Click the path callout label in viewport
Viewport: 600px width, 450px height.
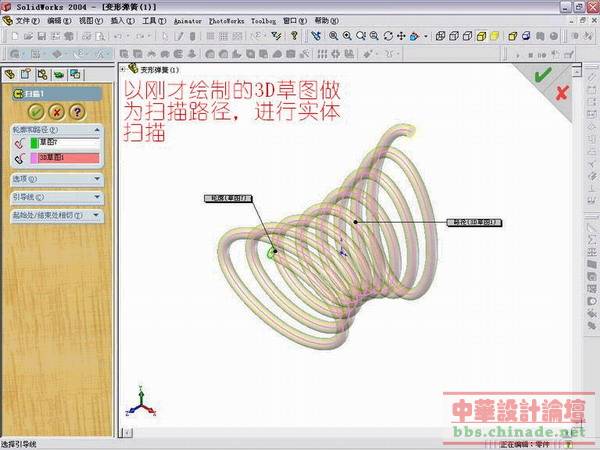point(474,222)
